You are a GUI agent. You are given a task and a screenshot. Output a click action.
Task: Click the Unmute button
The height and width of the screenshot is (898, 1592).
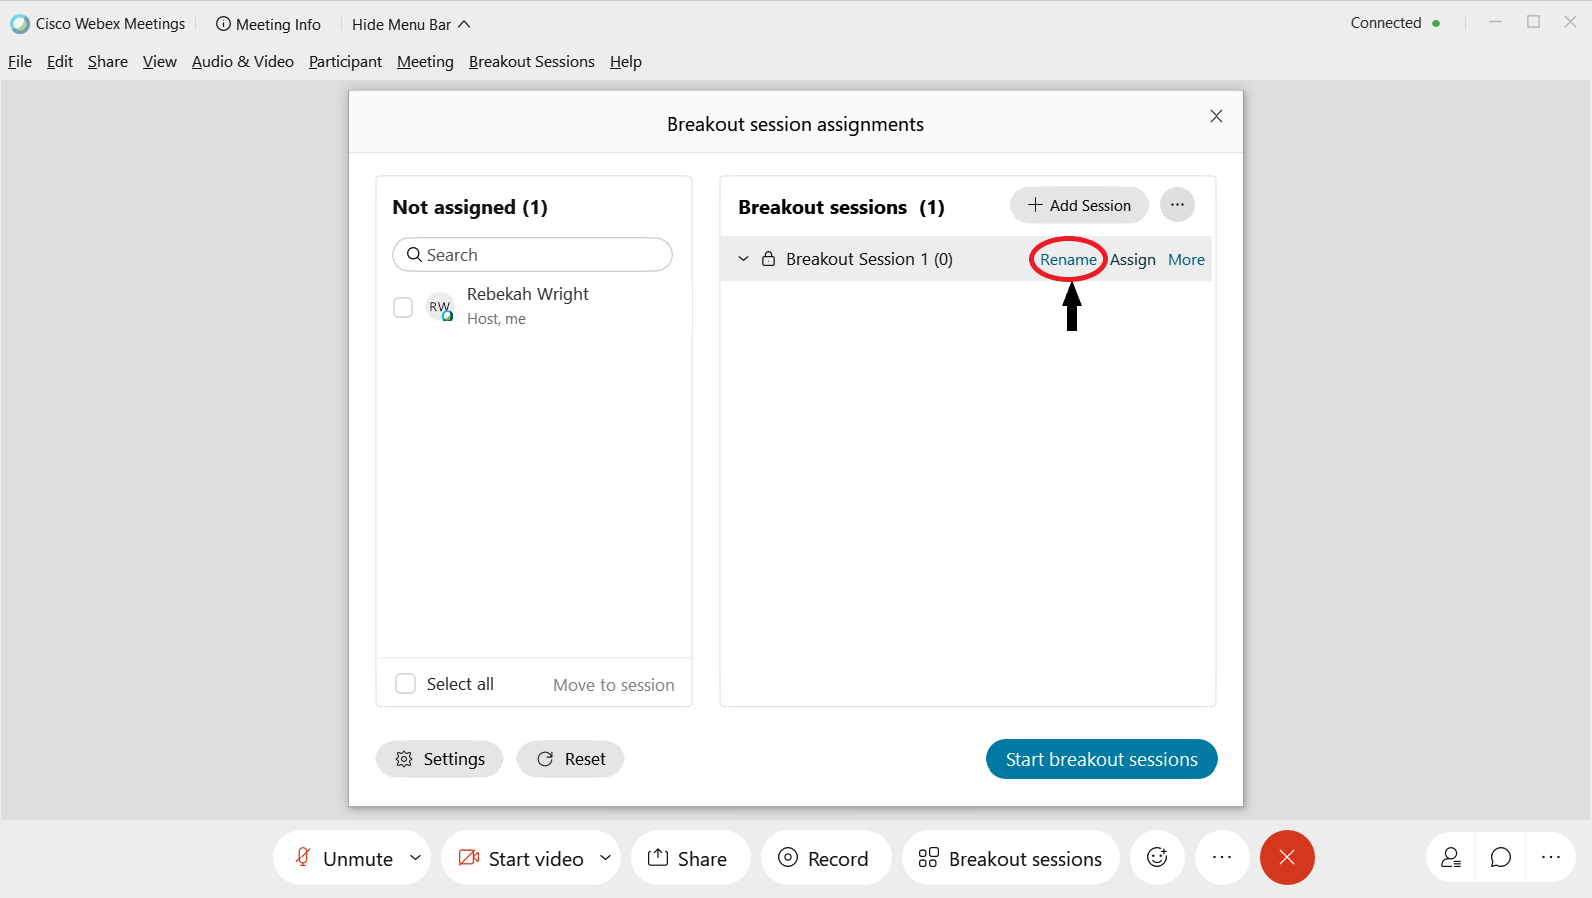[342, 858]
